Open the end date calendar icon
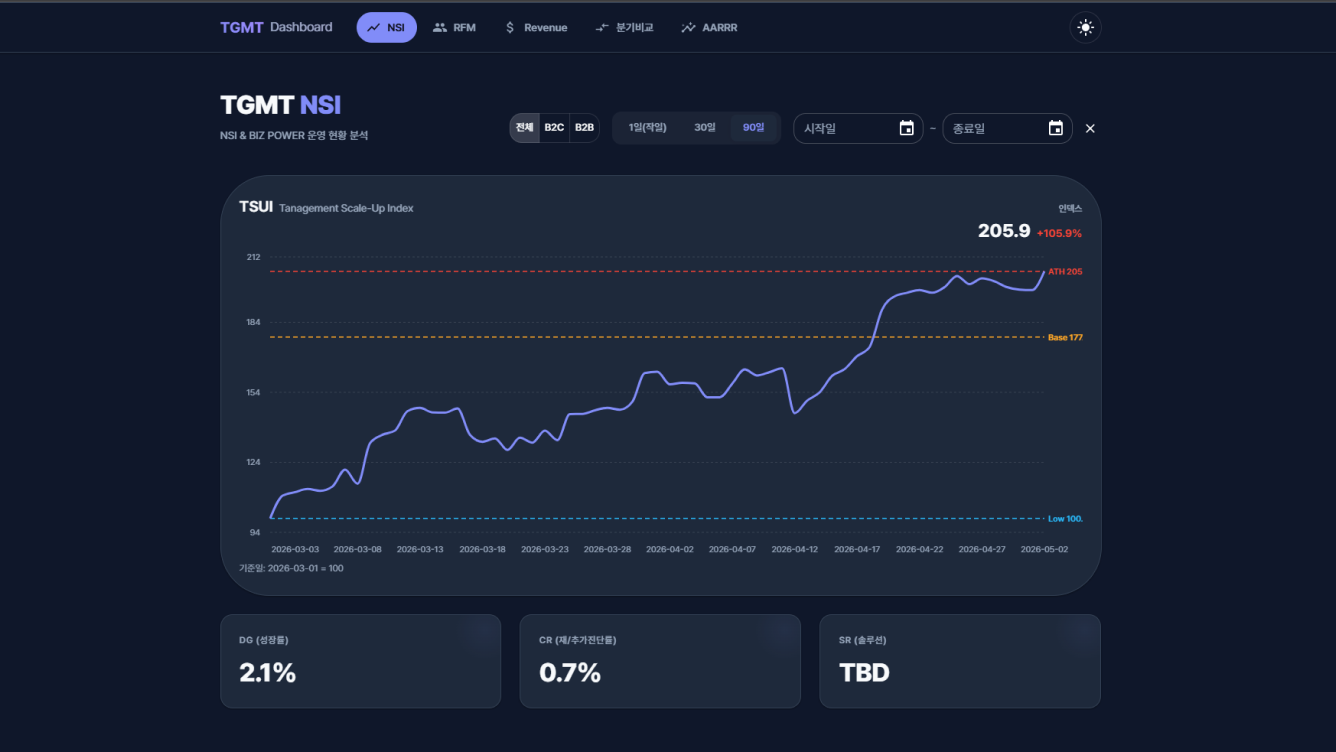Image resolution: width=1336 pixels, height=752 pixels. (1056, 128)
